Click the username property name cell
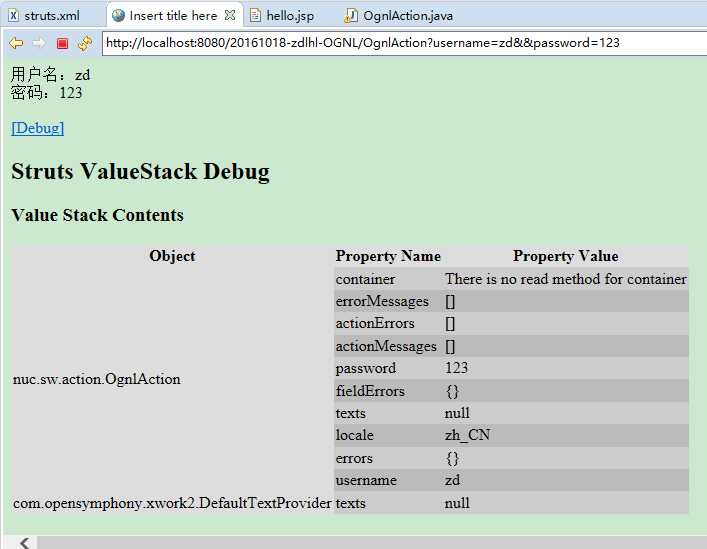The width and height of the screenshot is (707, 549). click(366, 480)
